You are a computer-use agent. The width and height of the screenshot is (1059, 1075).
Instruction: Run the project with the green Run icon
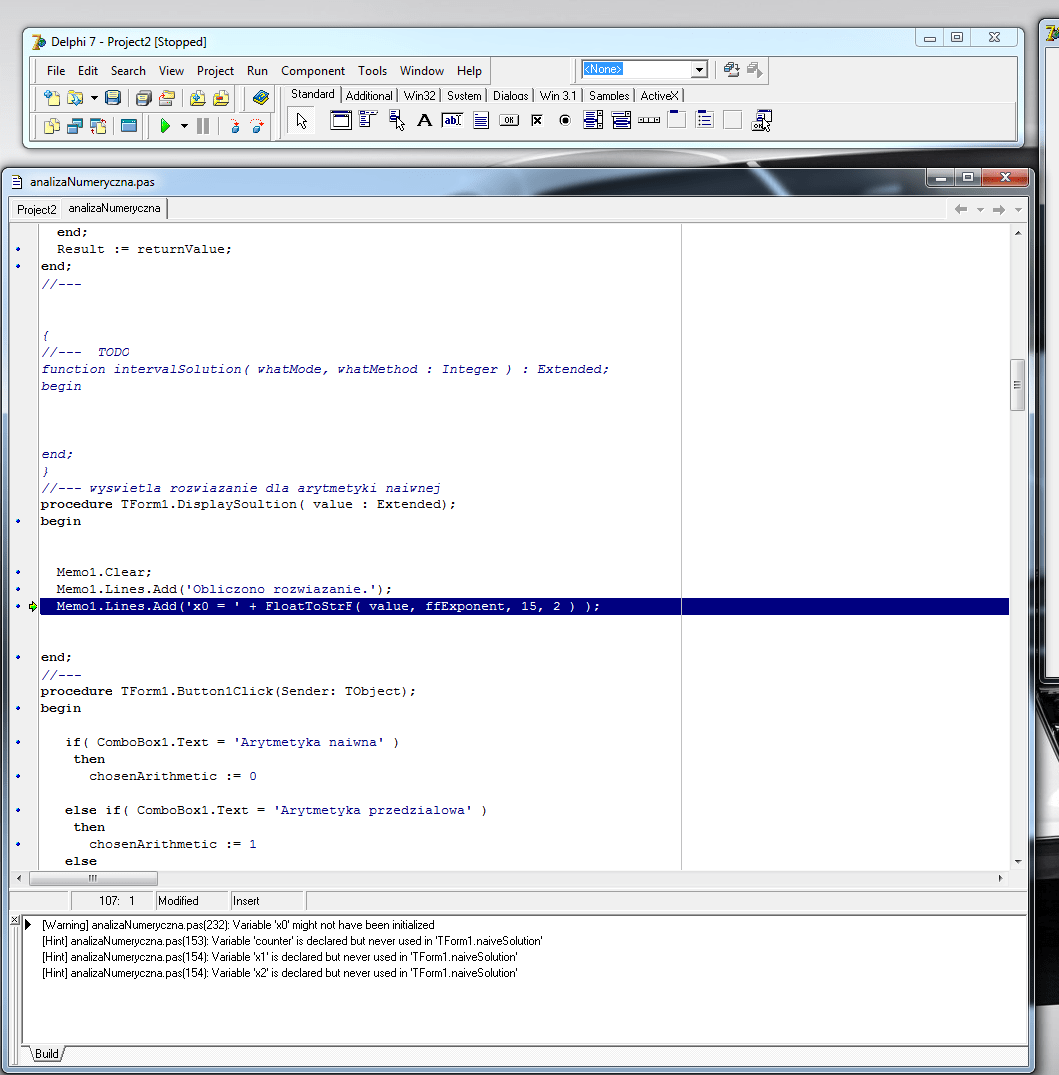165,126
